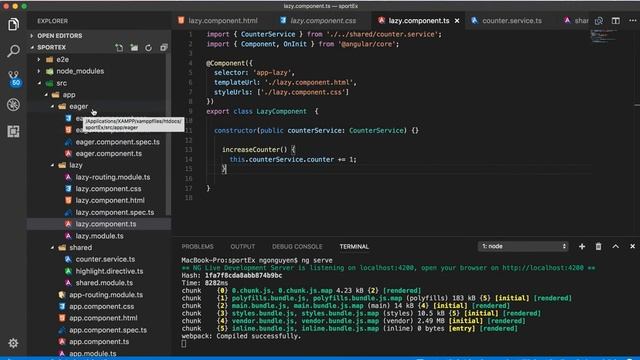
Task: Collapse all folders in SPORTEX explorer
Action: point(164,48)
